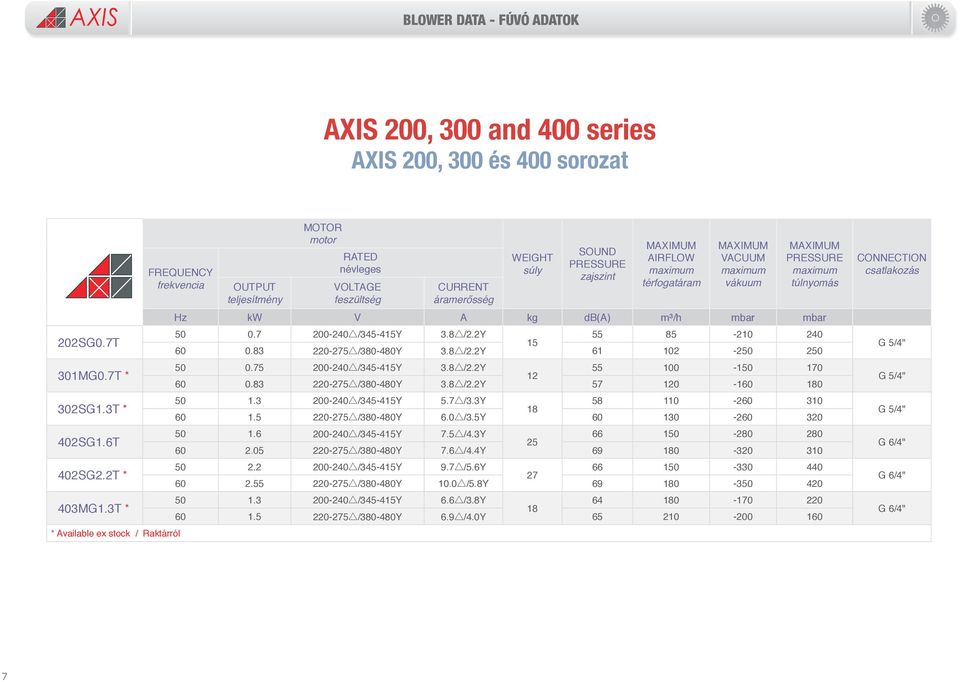
Task: Click the red-gray triangle logo in the table
Action: click(x=99, y=276)
